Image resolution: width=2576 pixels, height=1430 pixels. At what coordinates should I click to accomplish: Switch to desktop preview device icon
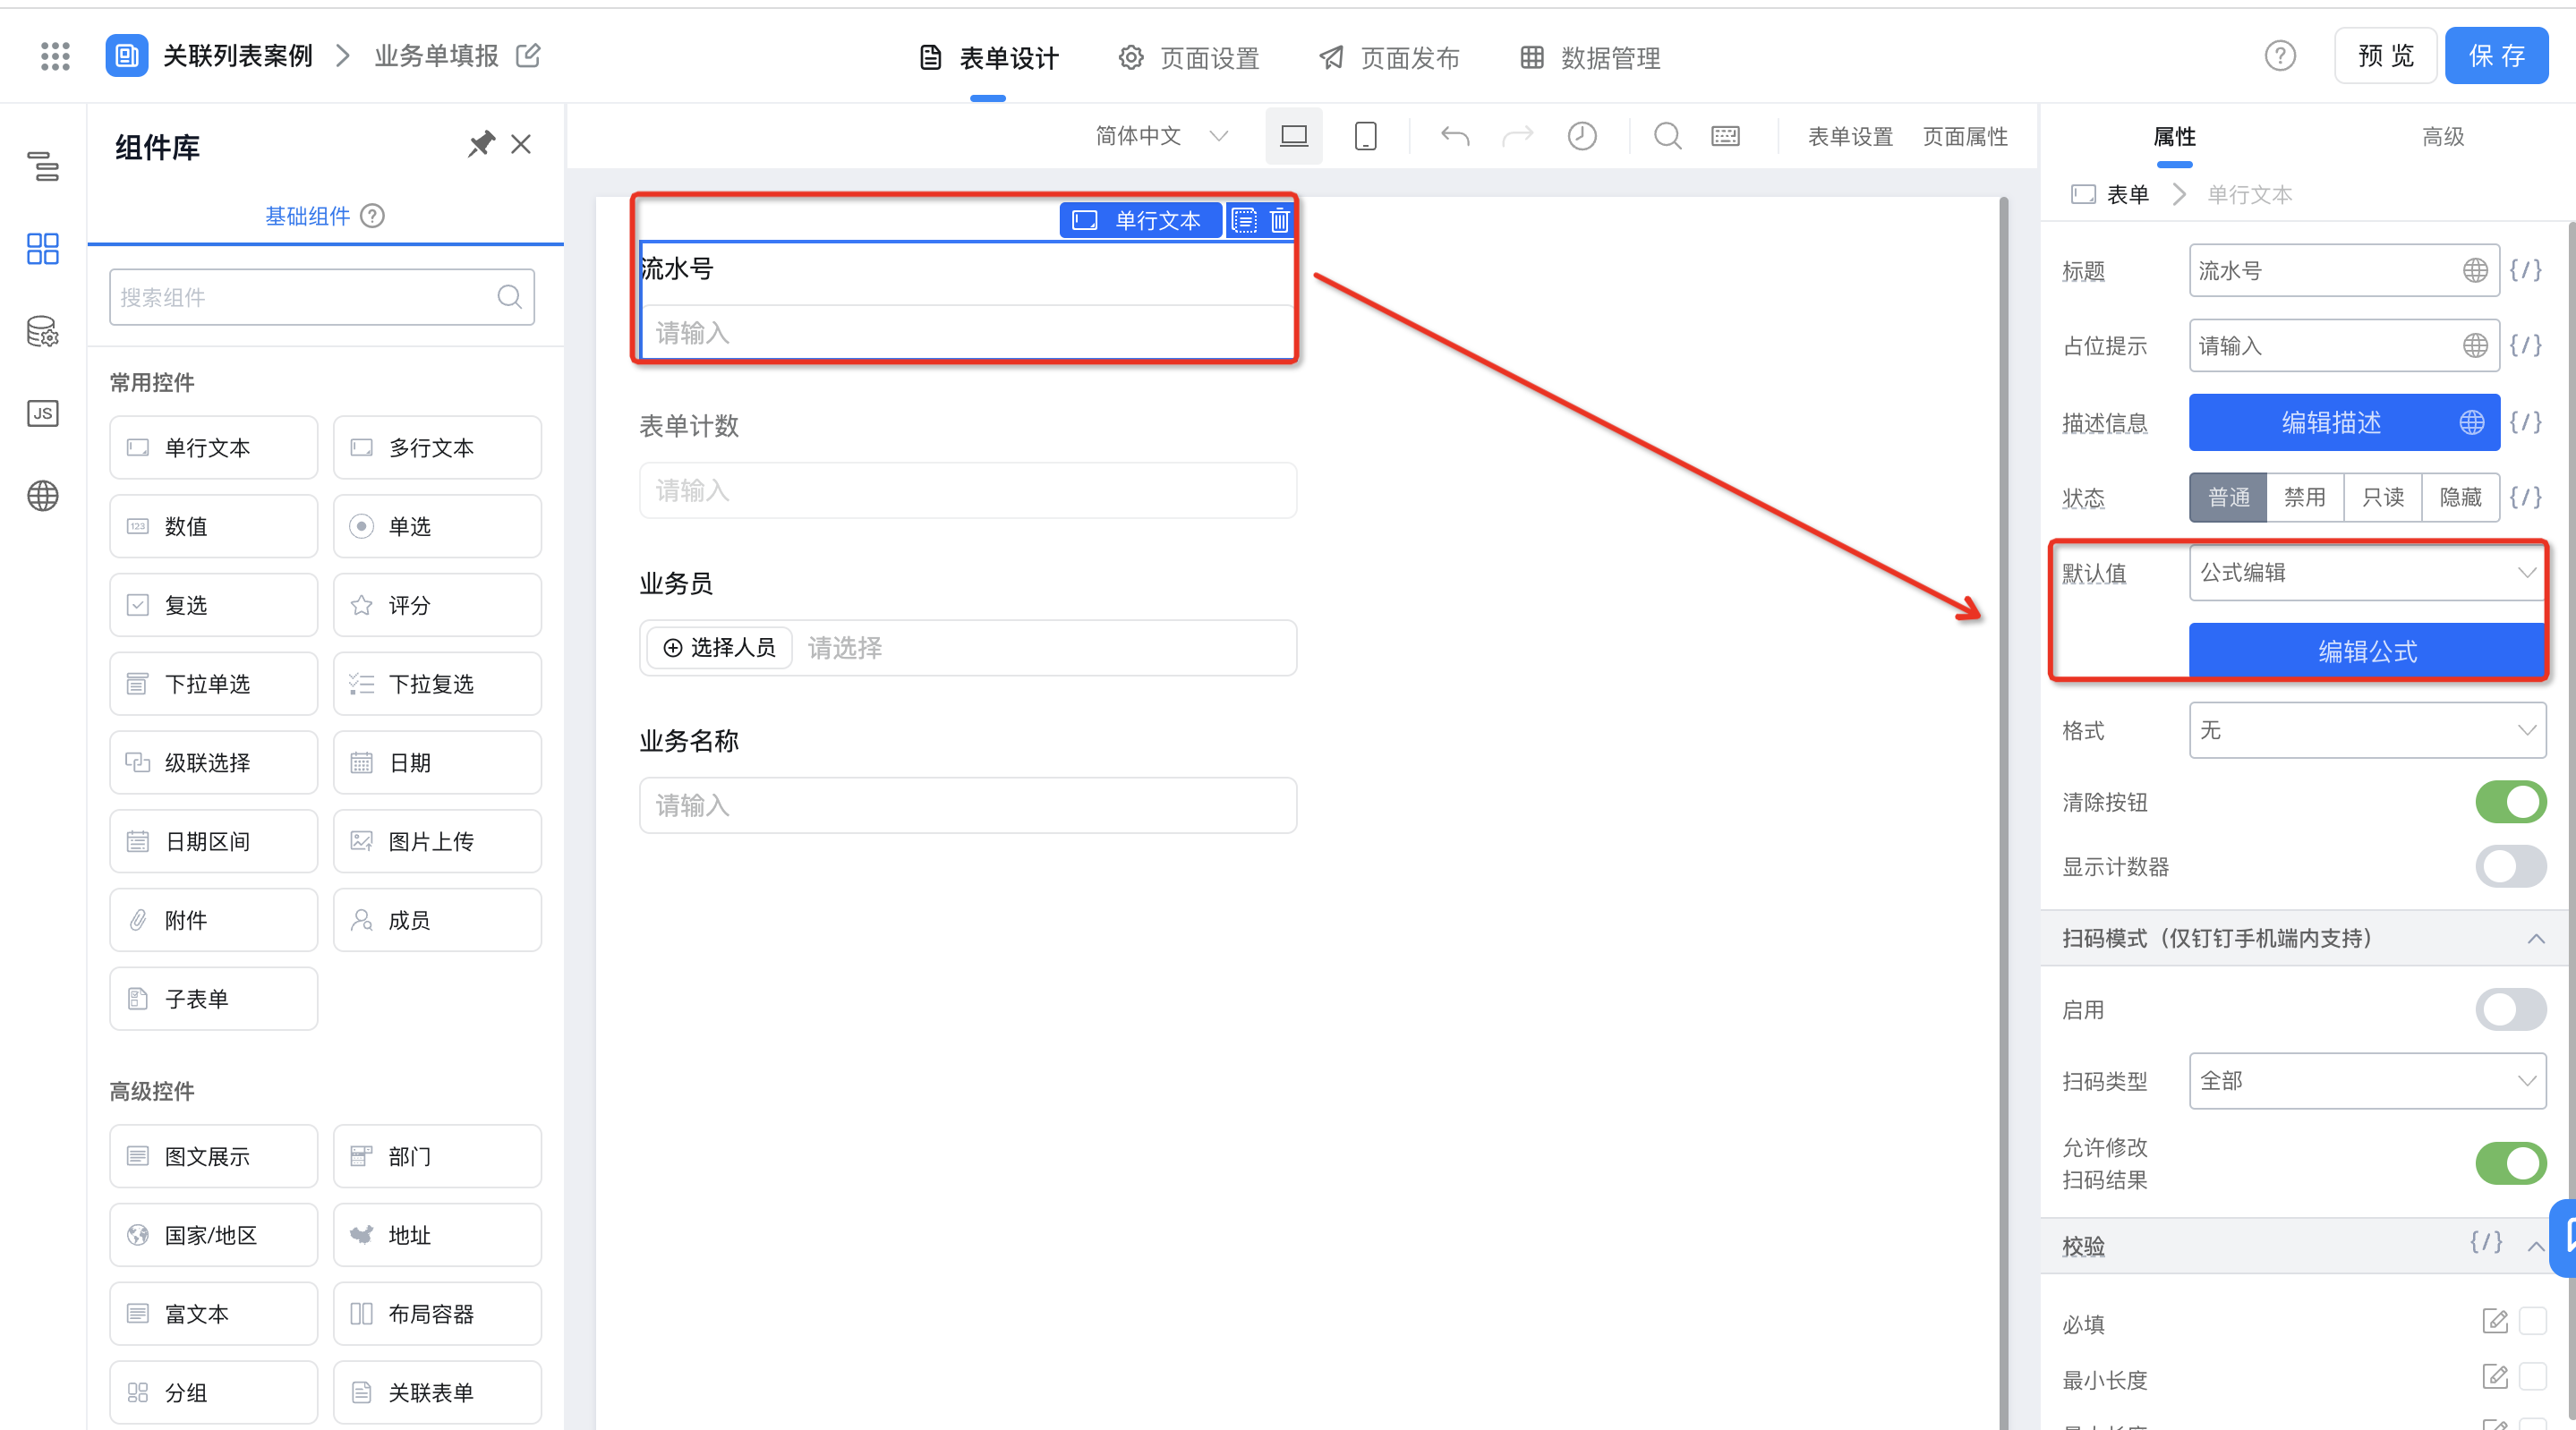[x=1294, y=136]
